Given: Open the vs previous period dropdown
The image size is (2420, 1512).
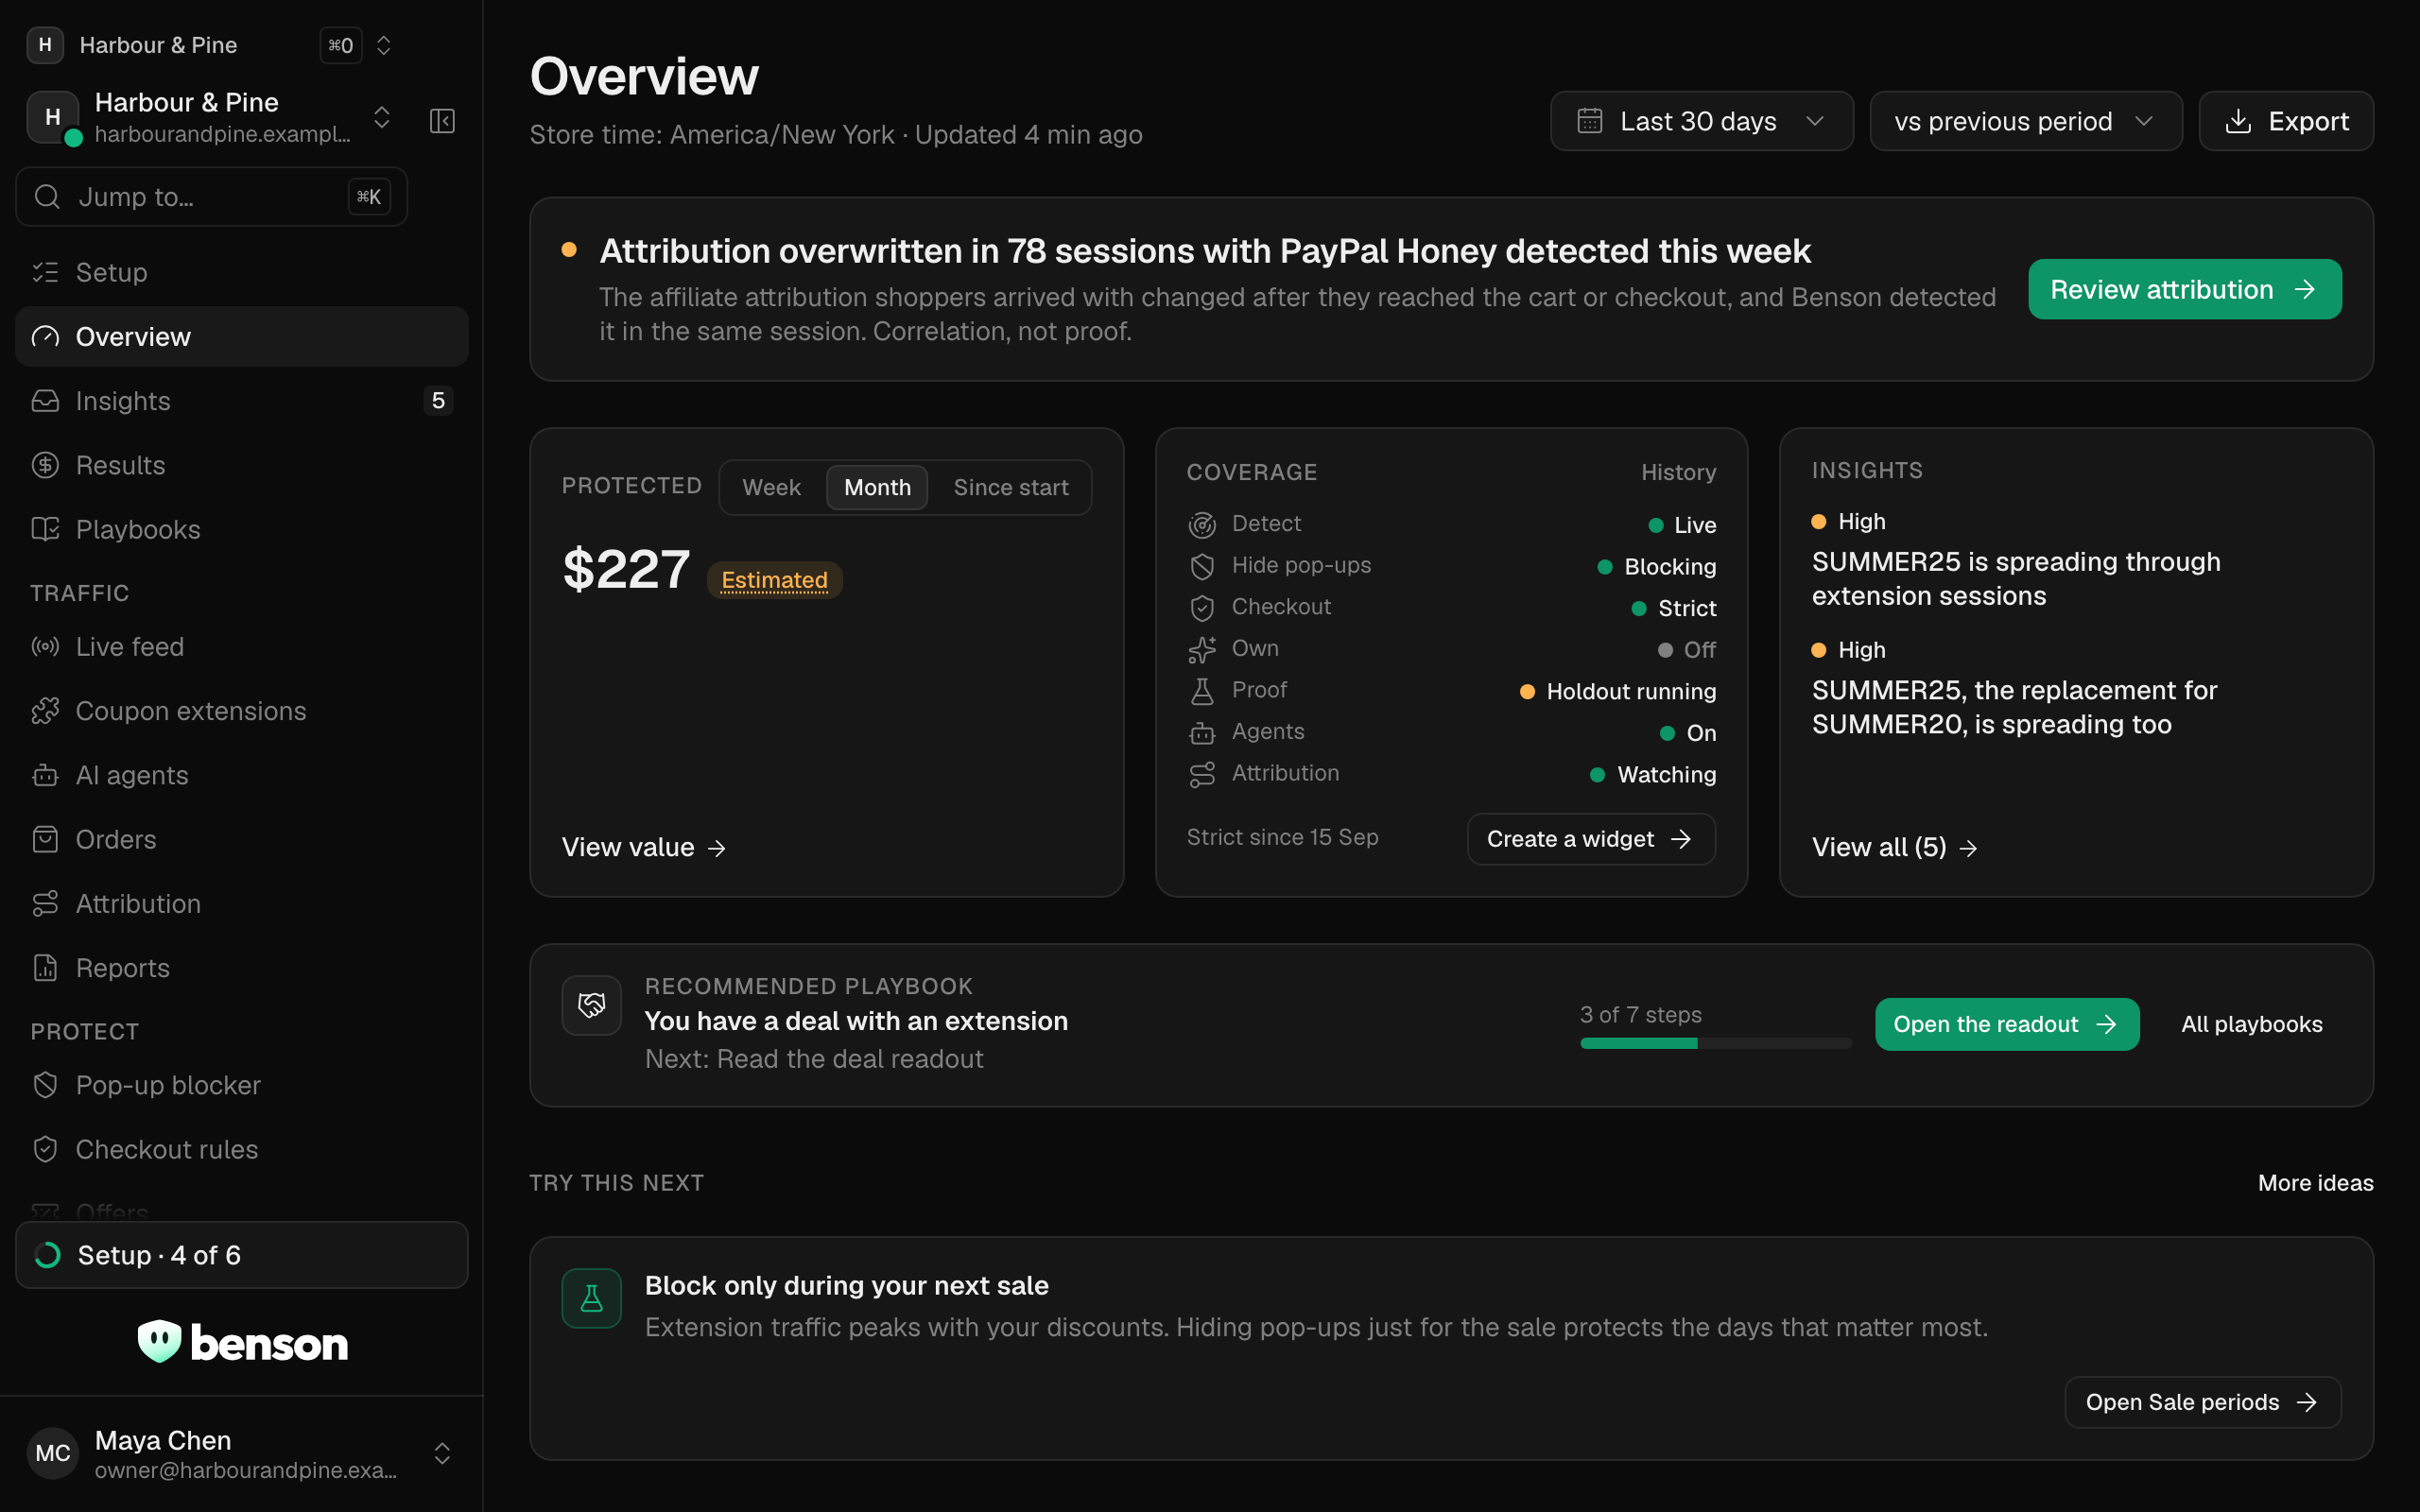Looking at the screenshot, I should click(x=2025, y=121).
